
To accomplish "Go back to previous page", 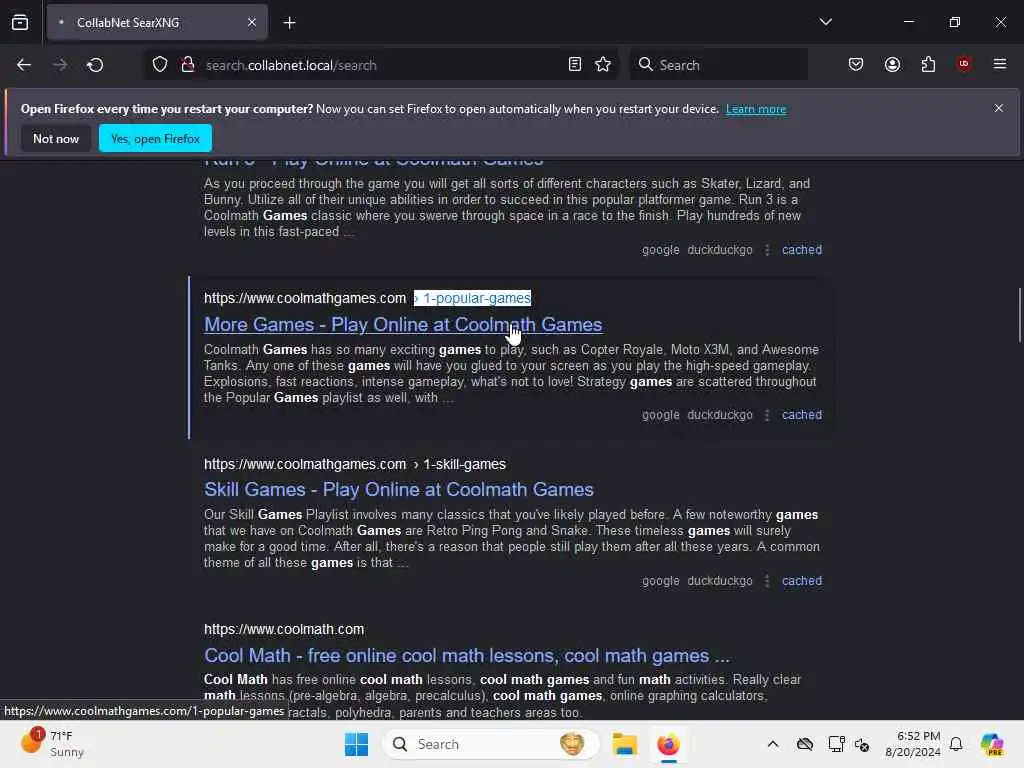I will coord(24,65).
